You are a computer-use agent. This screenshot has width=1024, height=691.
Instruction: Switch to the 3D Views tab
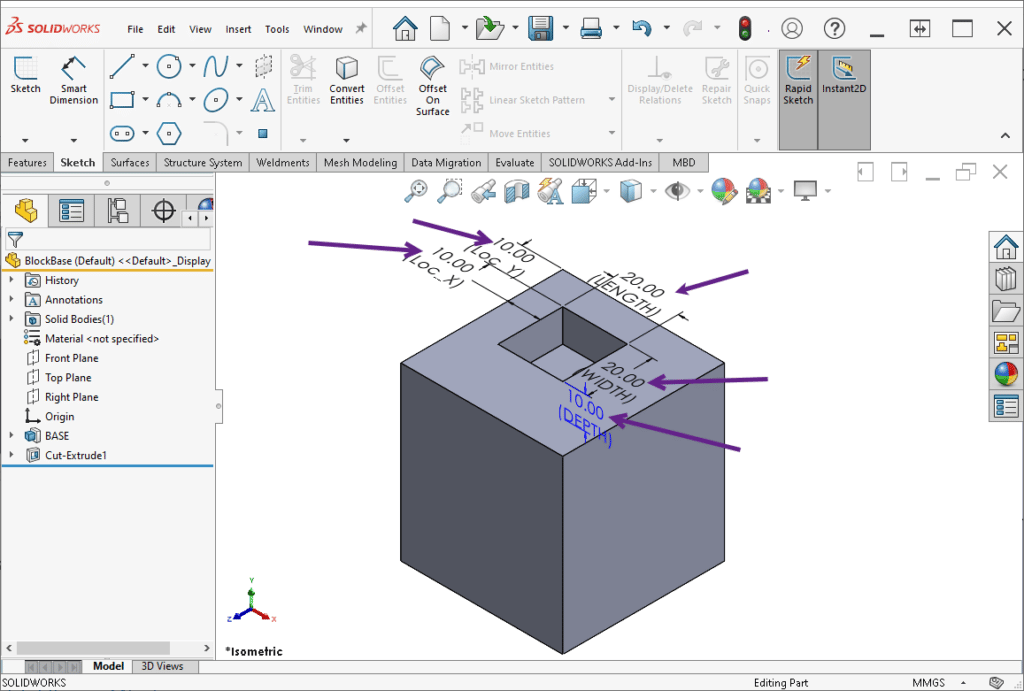pyautogui.click(x=164, y=666)
